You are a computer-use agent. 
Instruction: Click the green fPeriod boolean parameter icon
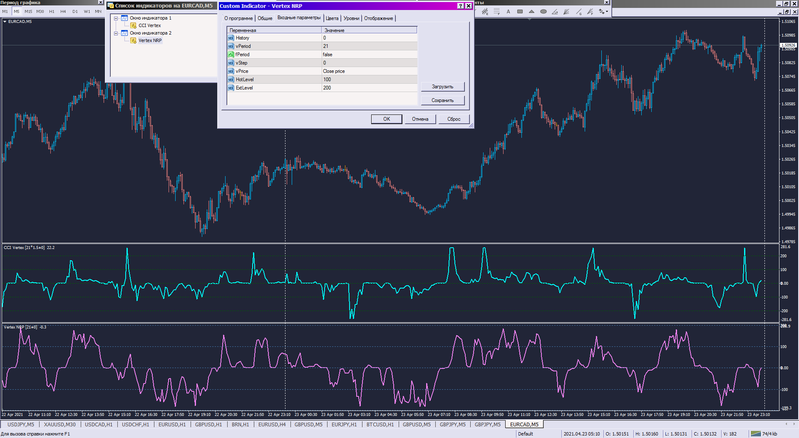pyautogui.click(x=231, y=54)
